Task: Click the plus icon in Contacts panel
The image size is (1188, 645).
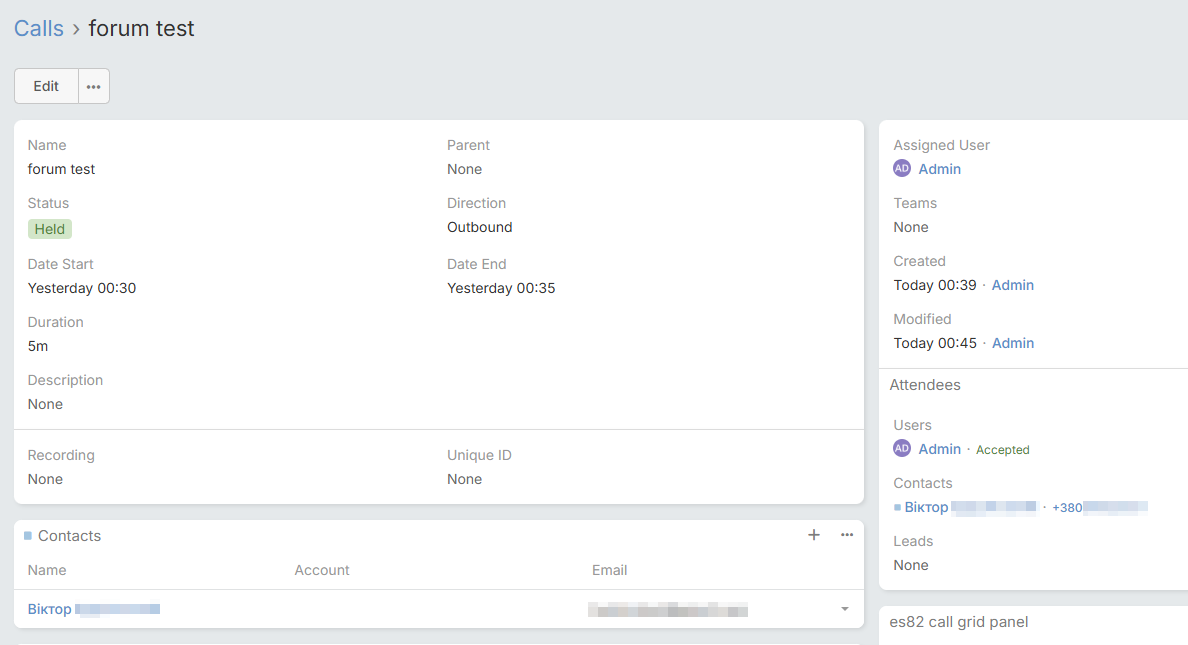Action: tap(814, 535)
